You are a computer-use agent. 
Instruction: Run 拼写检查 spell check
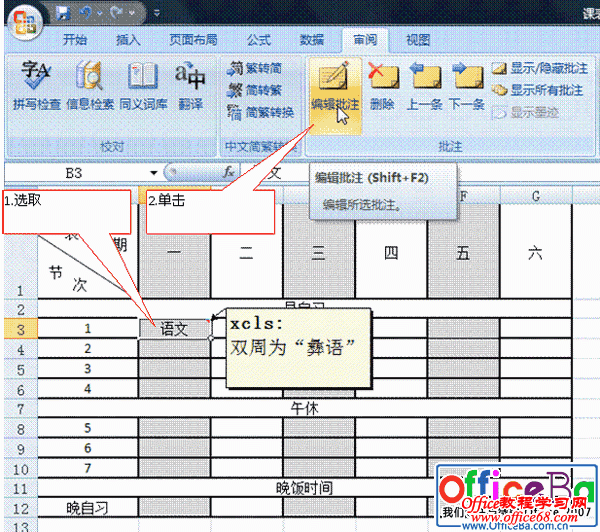coord(37,86)
